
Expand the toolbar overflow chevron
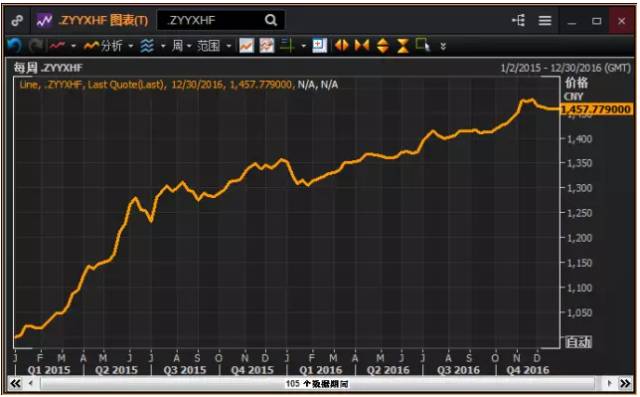443,46
